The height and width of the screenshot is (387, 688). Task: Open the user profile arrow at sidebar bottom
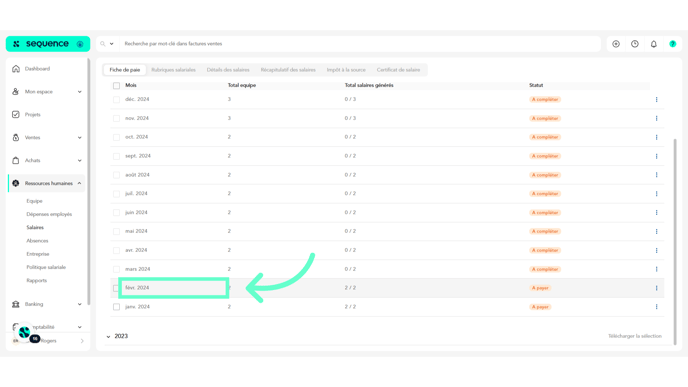point(82,341)
